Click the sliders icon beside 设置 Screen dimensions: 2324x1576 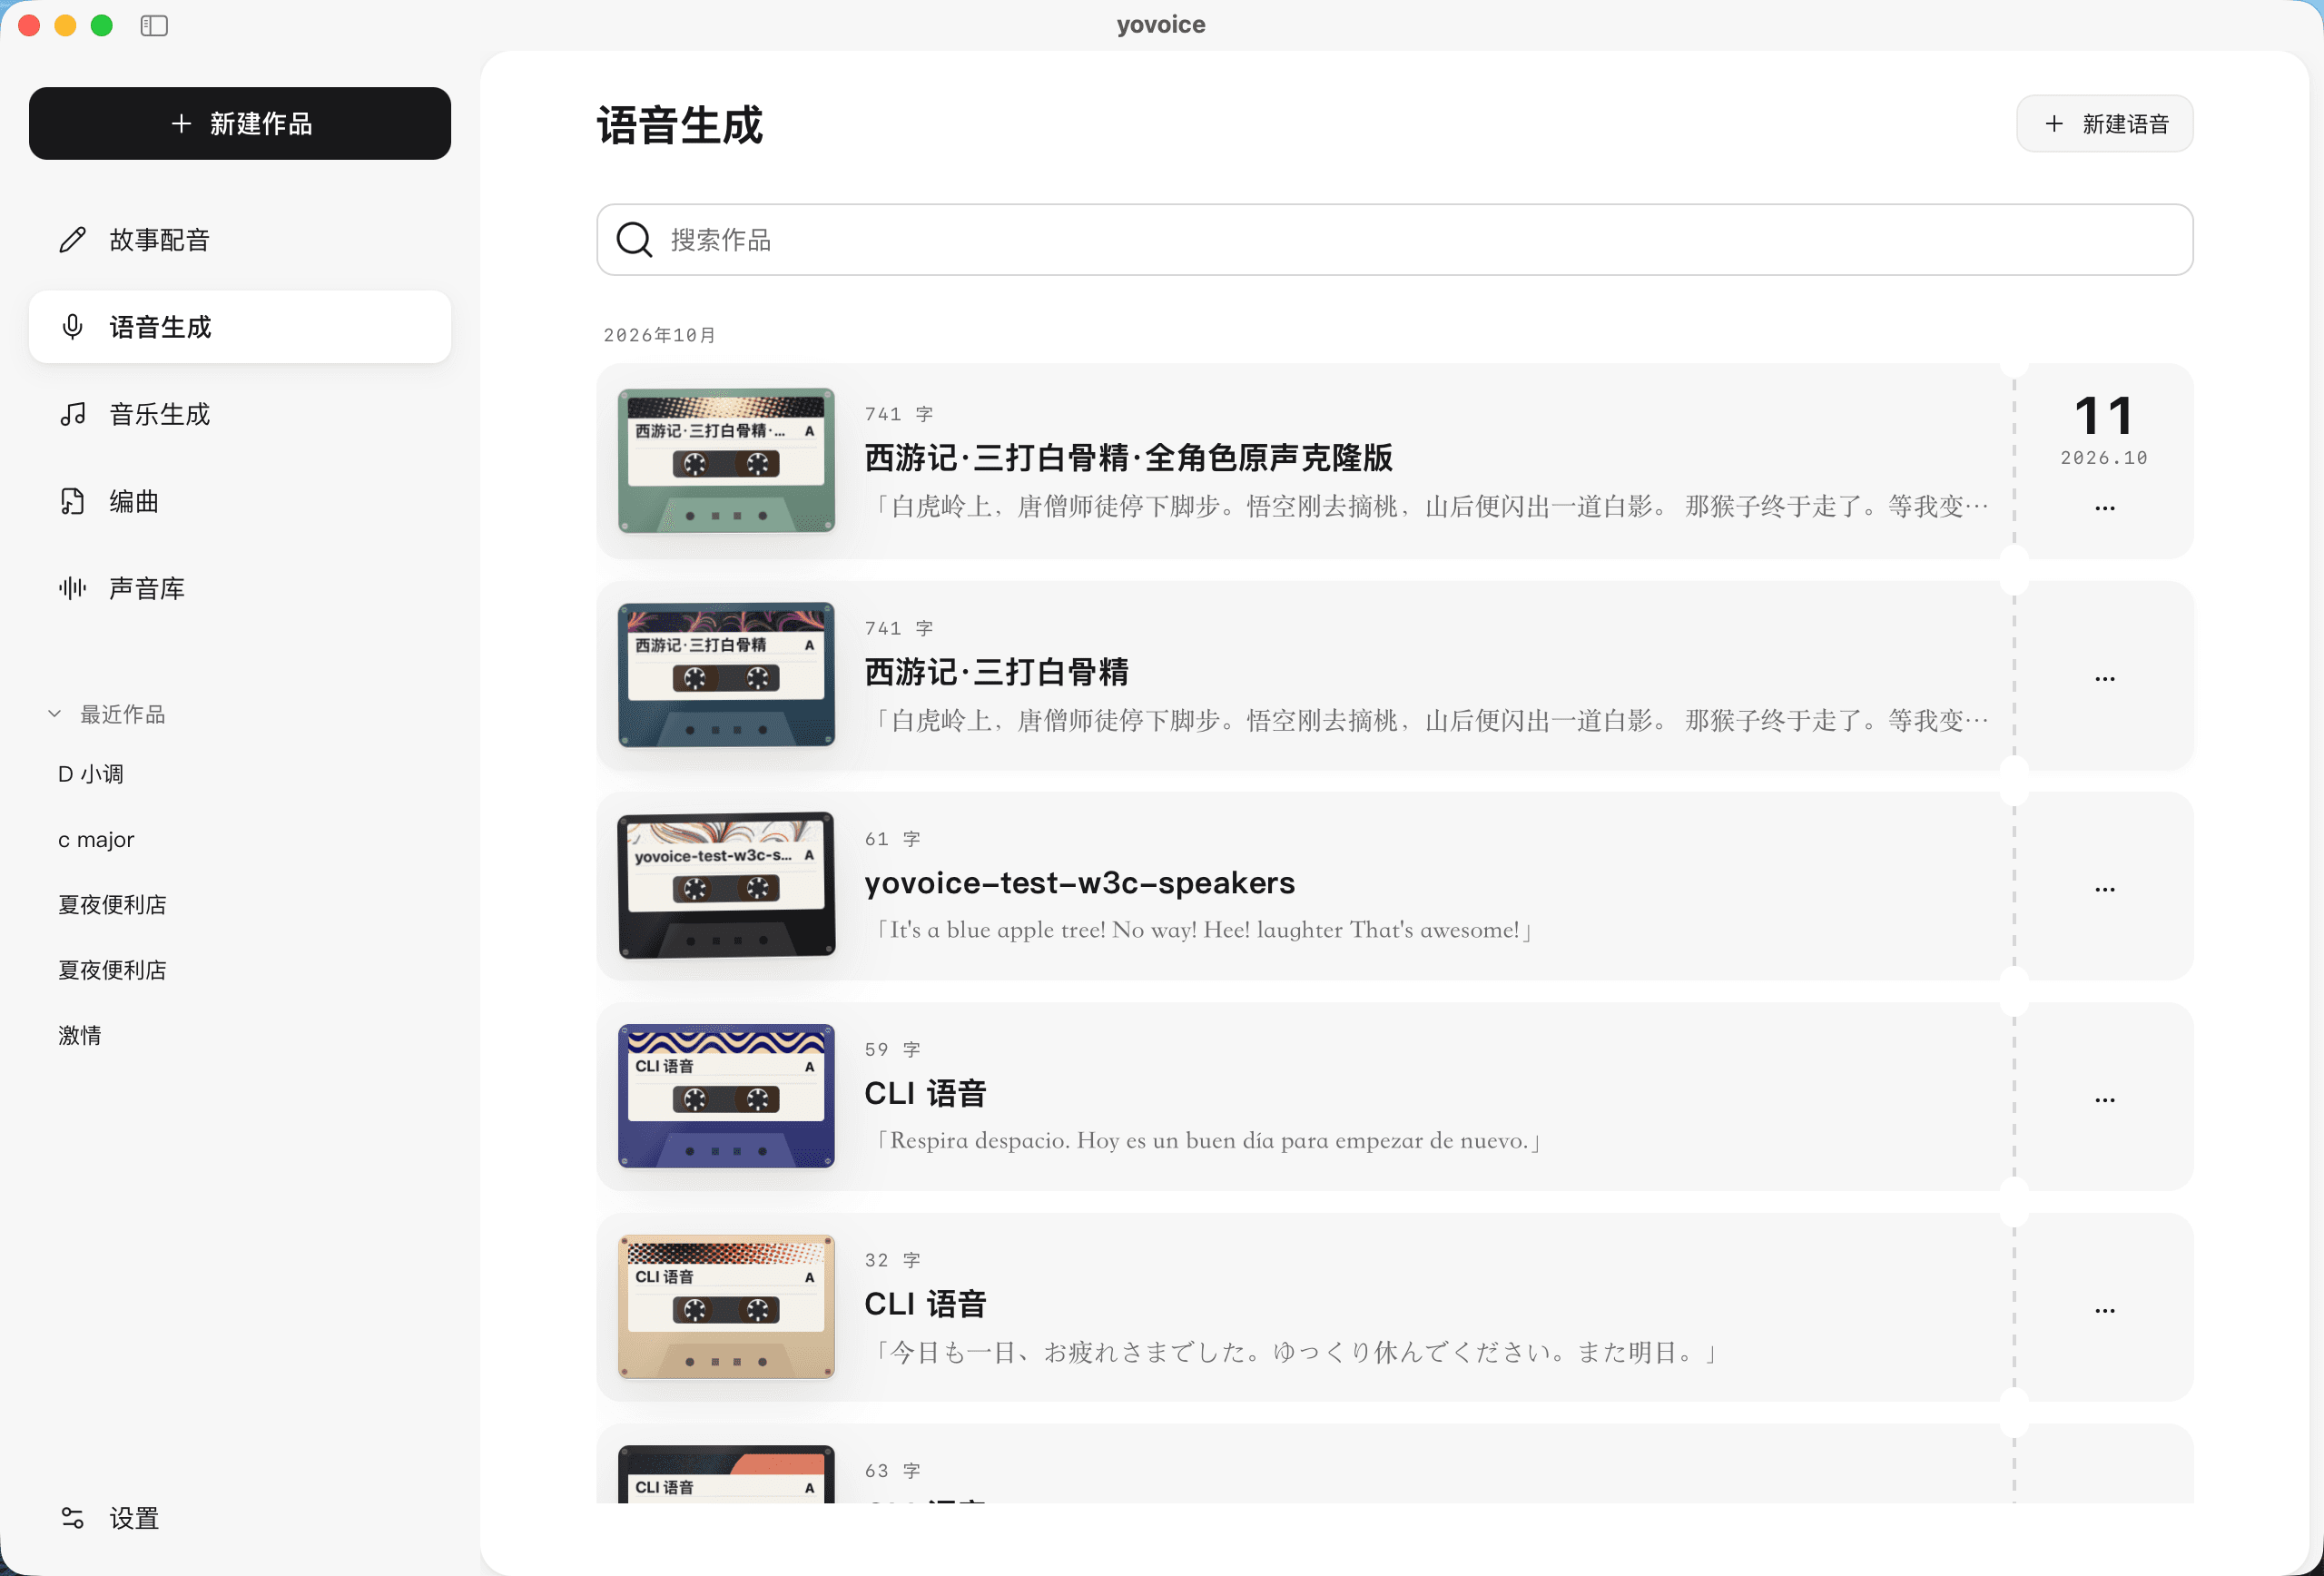point(73,1518)
